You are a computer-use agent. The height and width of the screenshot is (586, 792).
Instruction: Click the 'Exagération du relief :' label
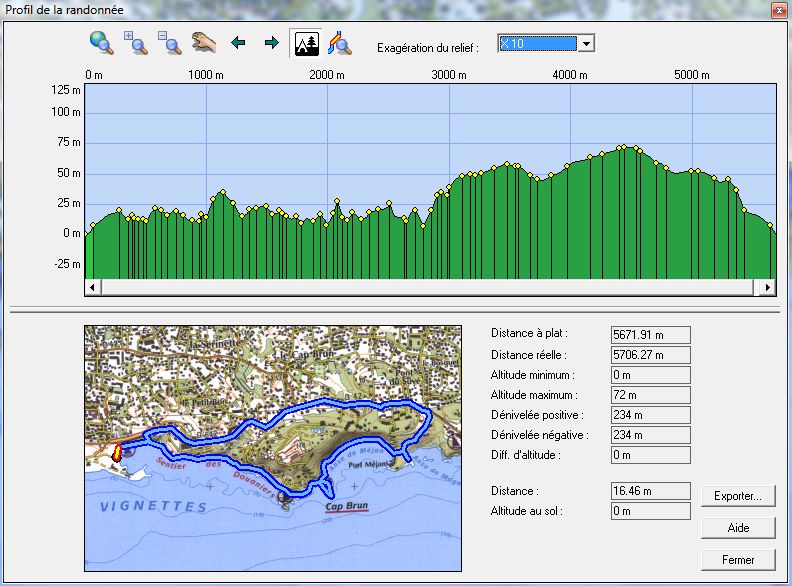point(427,48)
